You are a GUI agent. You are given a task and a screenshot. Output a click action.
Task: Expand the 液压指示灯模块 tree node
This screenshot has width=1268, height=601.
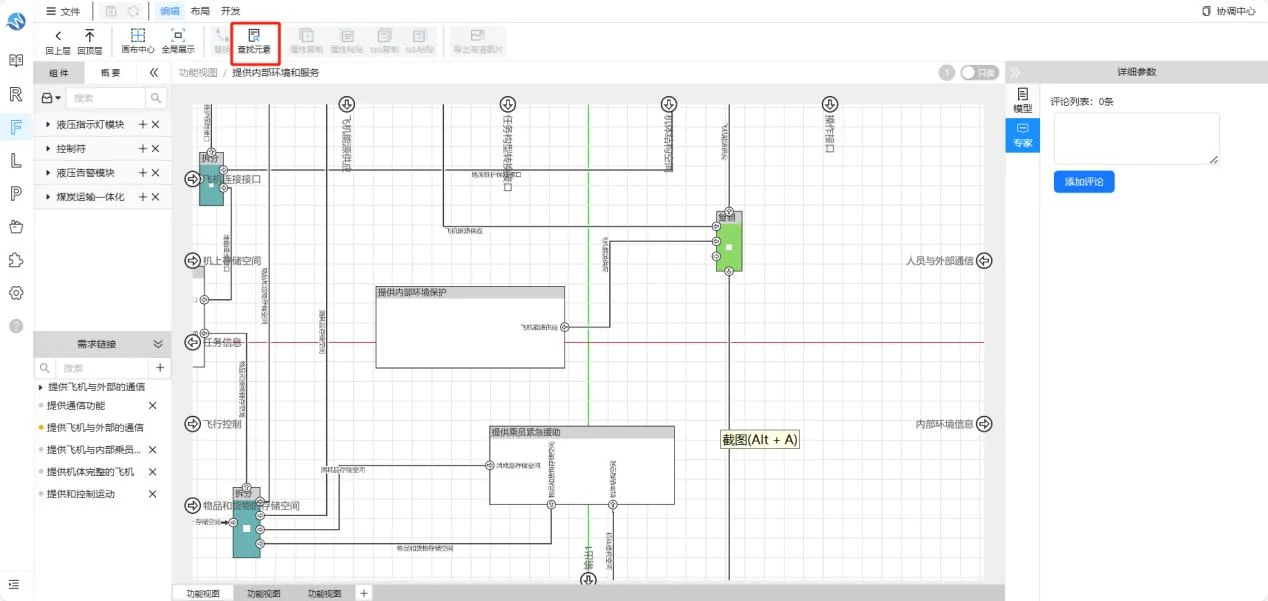point(48,124)
